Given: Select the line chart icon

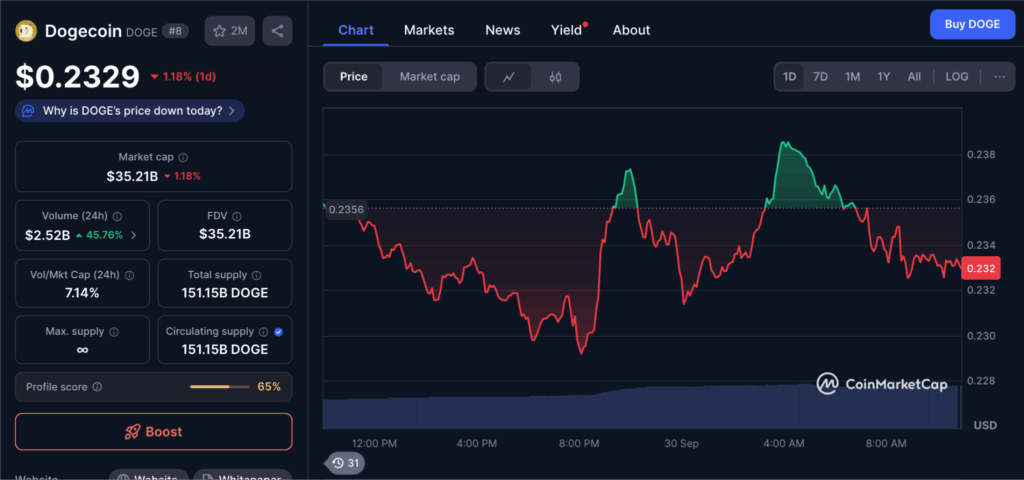Looking at the screenshot, I should 509,77.
